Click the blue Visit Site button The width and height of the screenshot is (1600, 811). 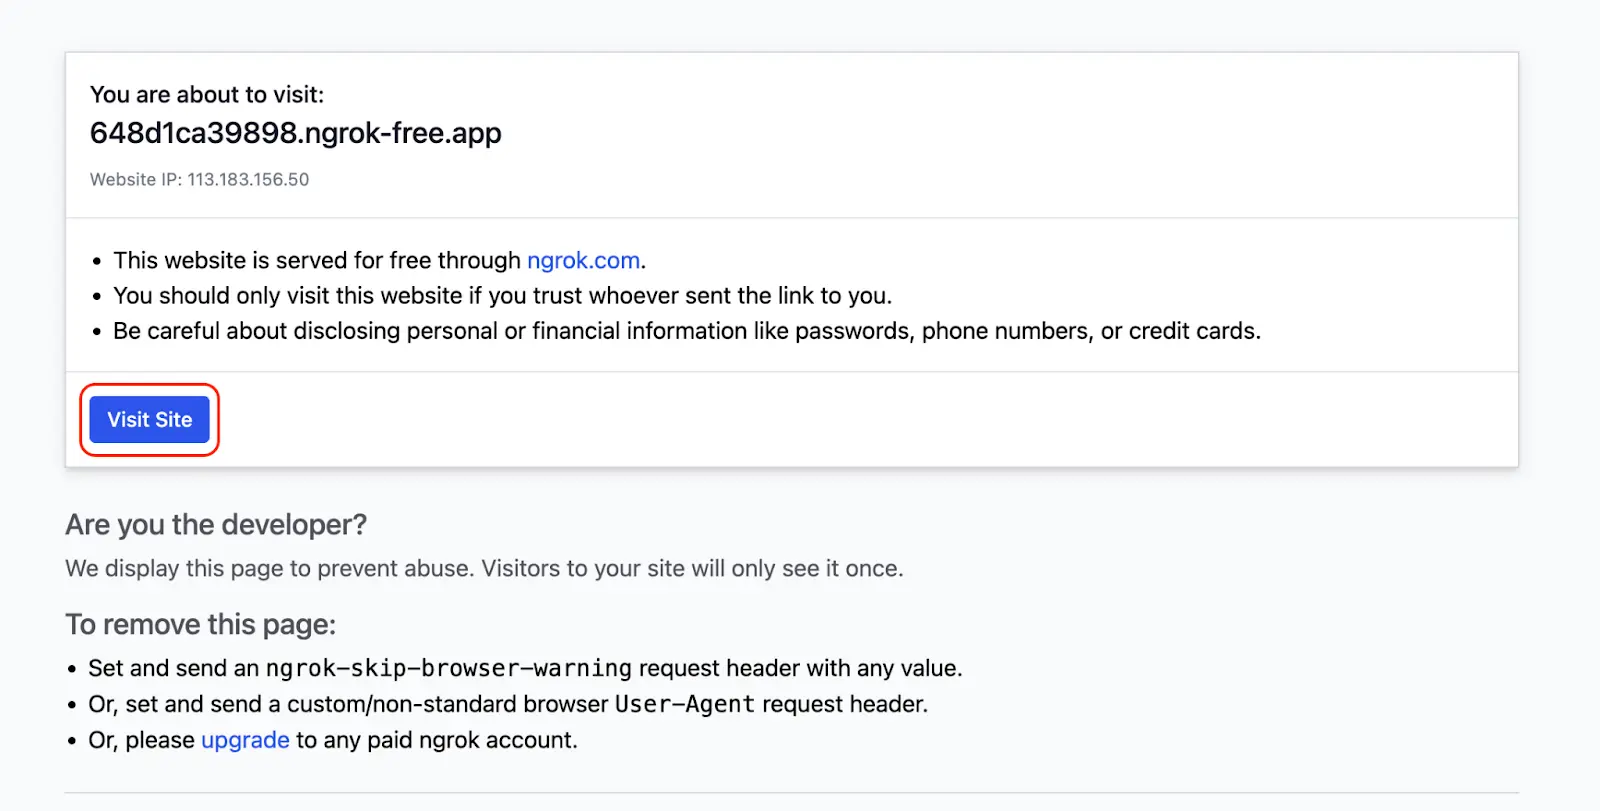149,420
